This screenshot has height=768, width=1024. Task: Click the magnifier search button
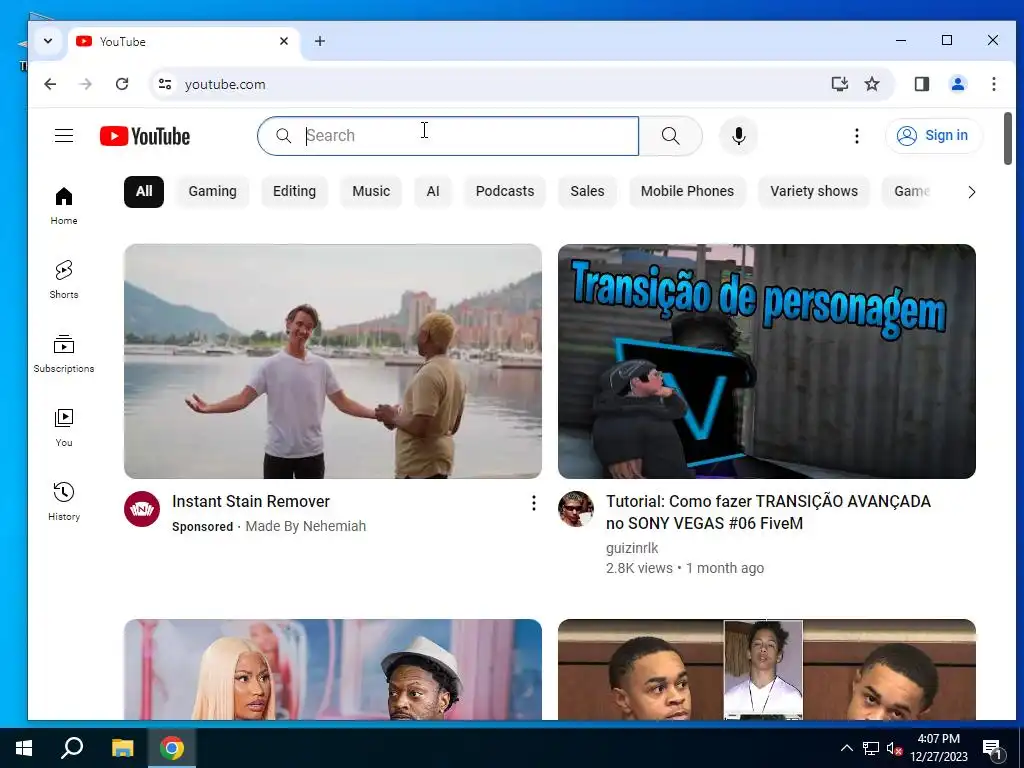671,136
